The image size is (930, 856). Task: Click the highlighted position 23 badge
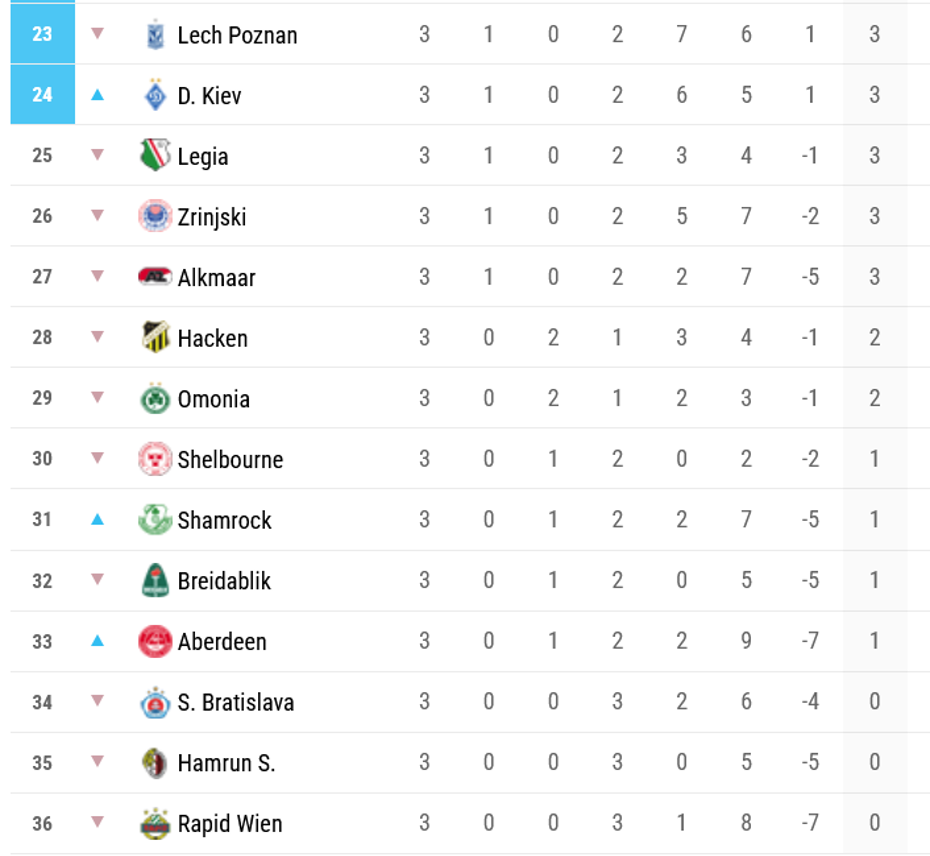pos(42,34)
